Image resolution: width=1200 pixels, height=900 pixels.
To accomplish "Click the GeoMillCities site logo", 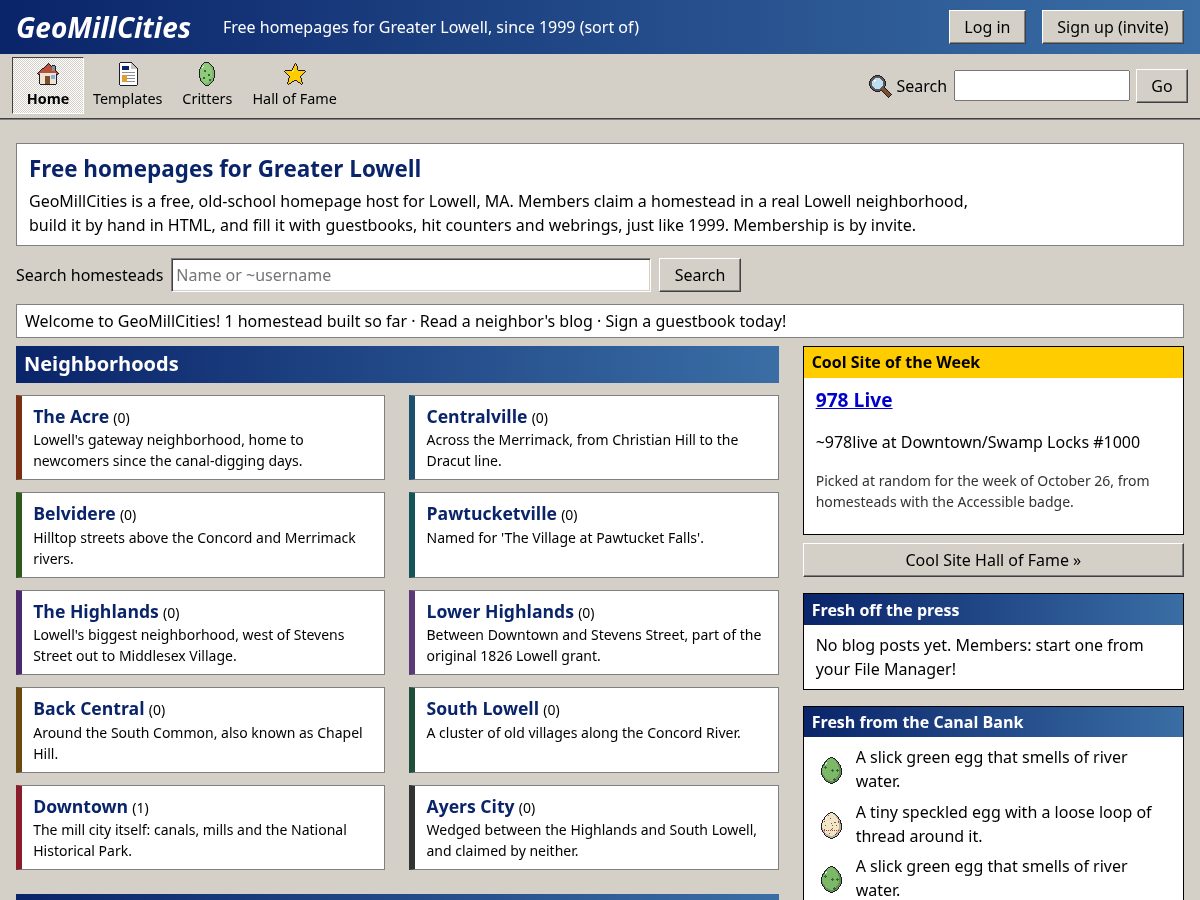I will point(103,27).
